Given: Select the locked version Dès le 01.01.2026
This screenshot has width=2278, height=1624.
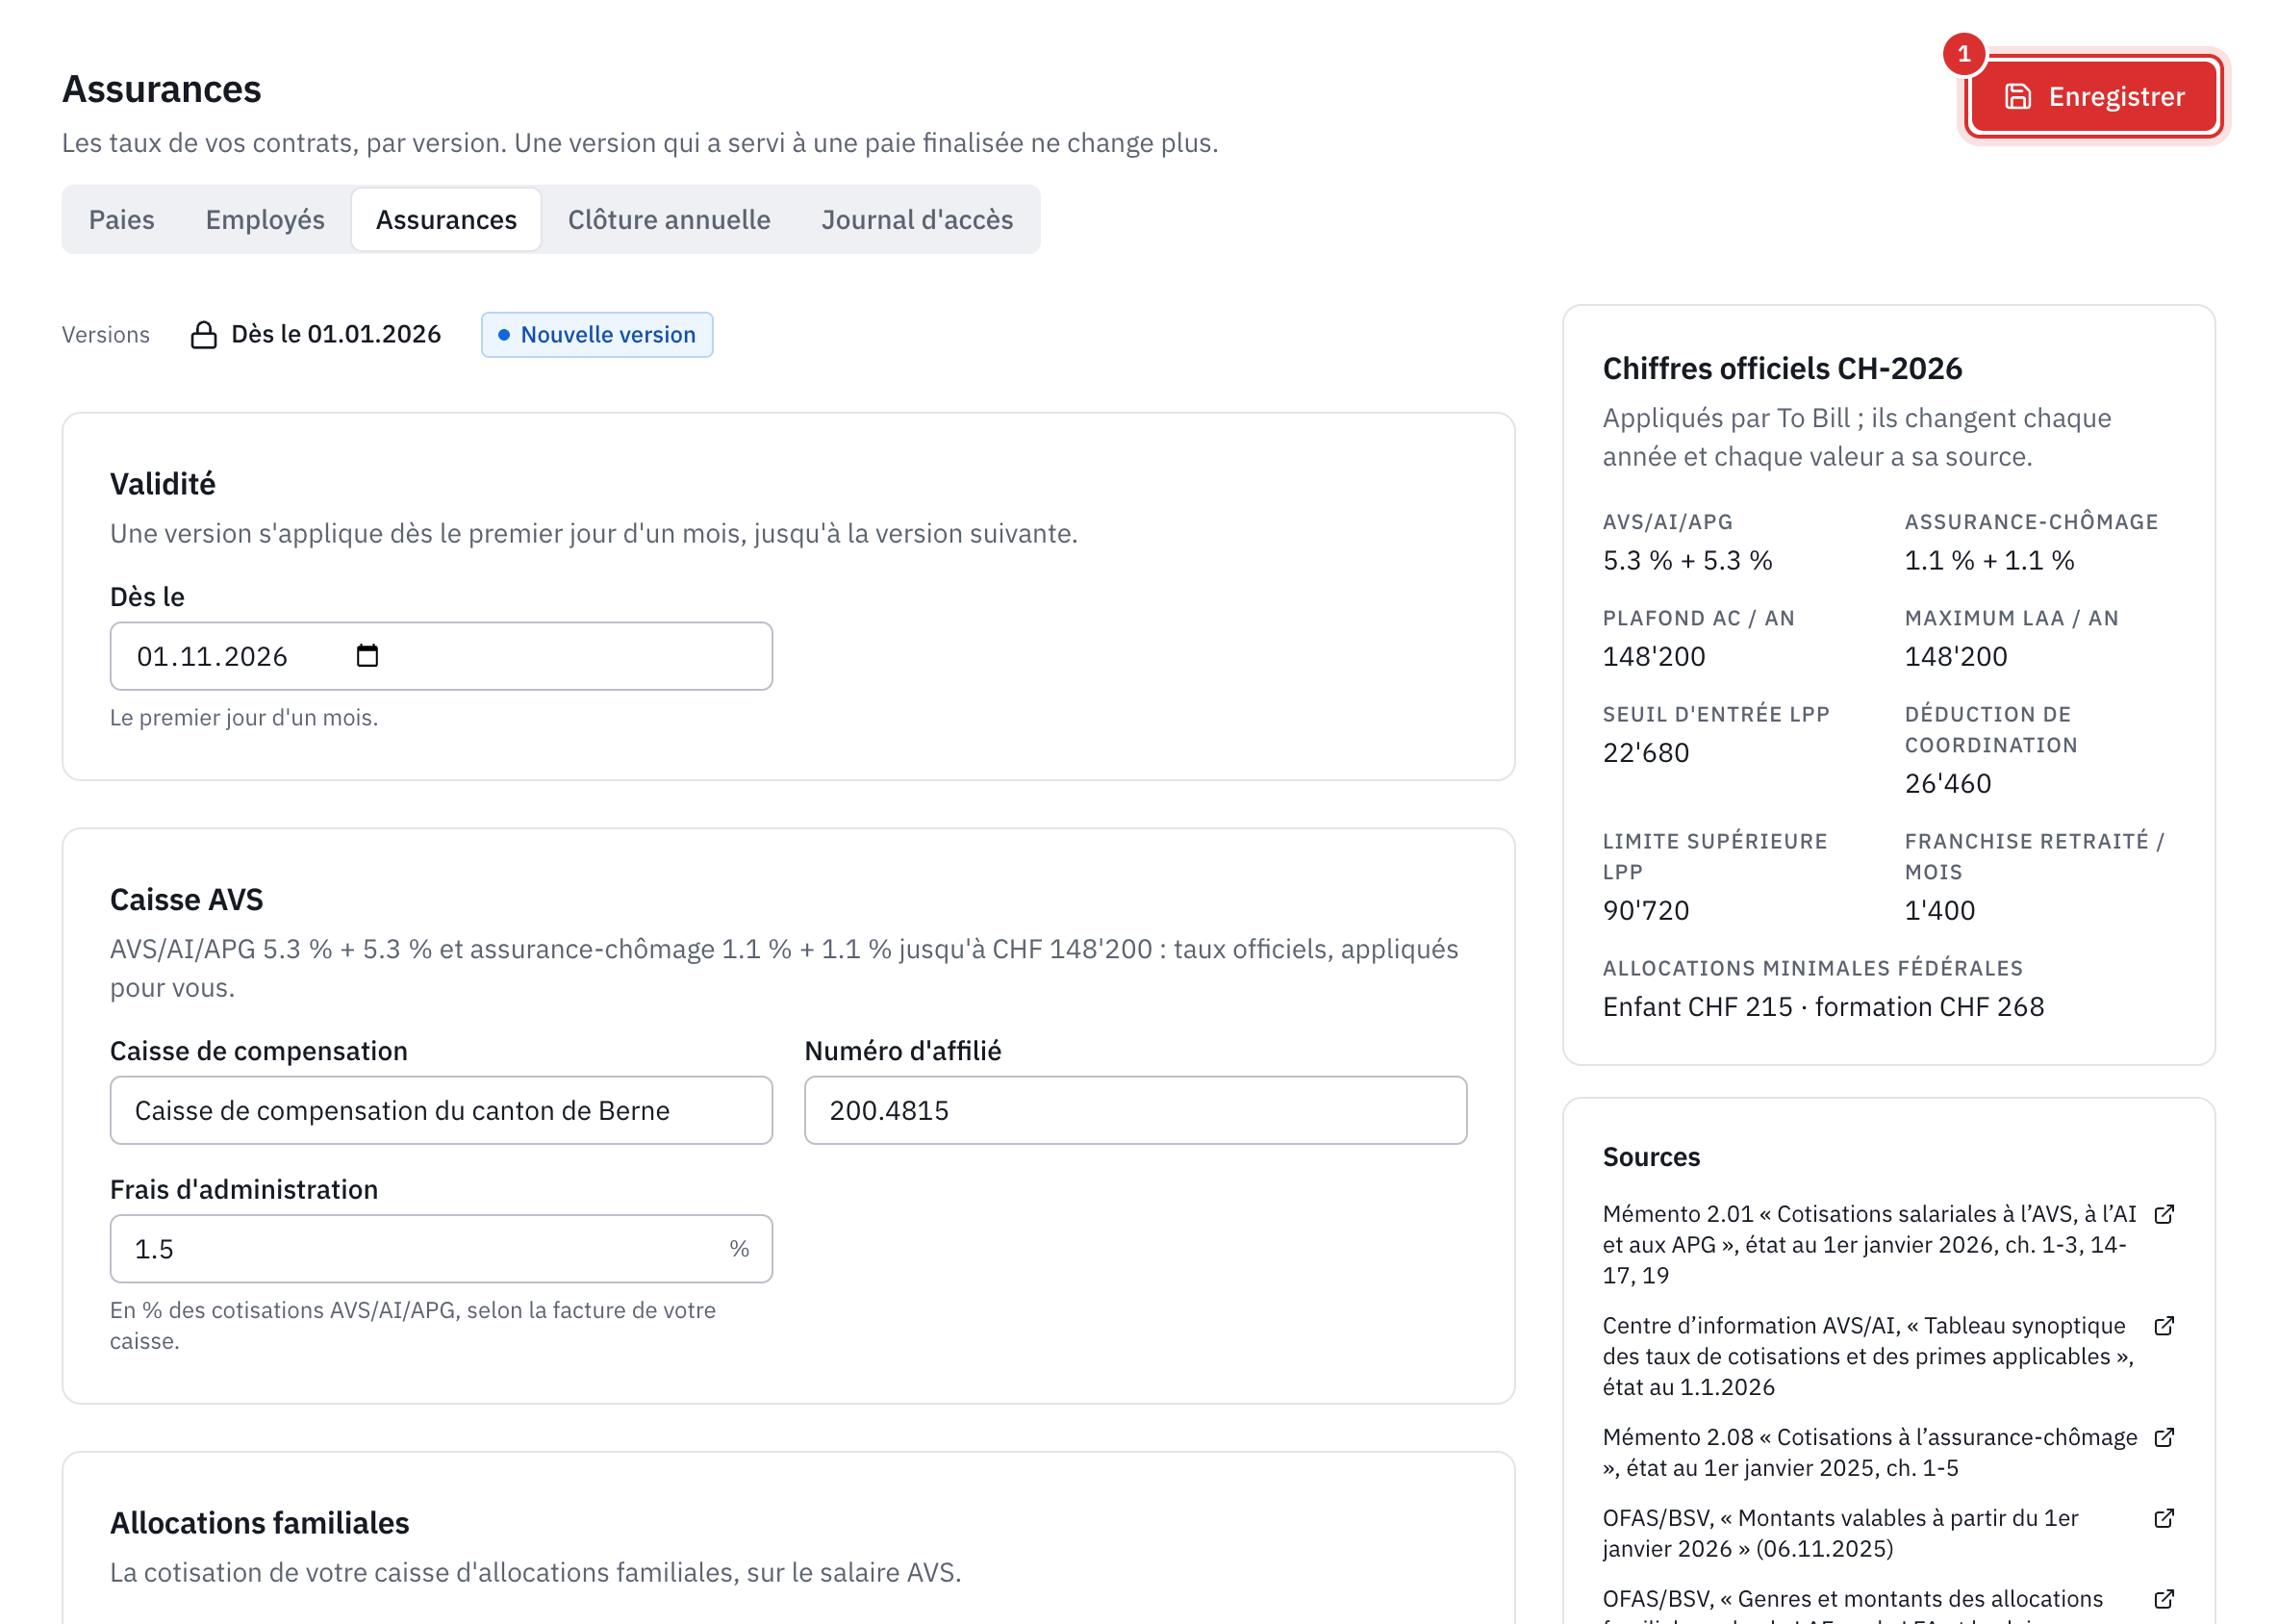Looking at the screenshot, I should coord(316,334).
